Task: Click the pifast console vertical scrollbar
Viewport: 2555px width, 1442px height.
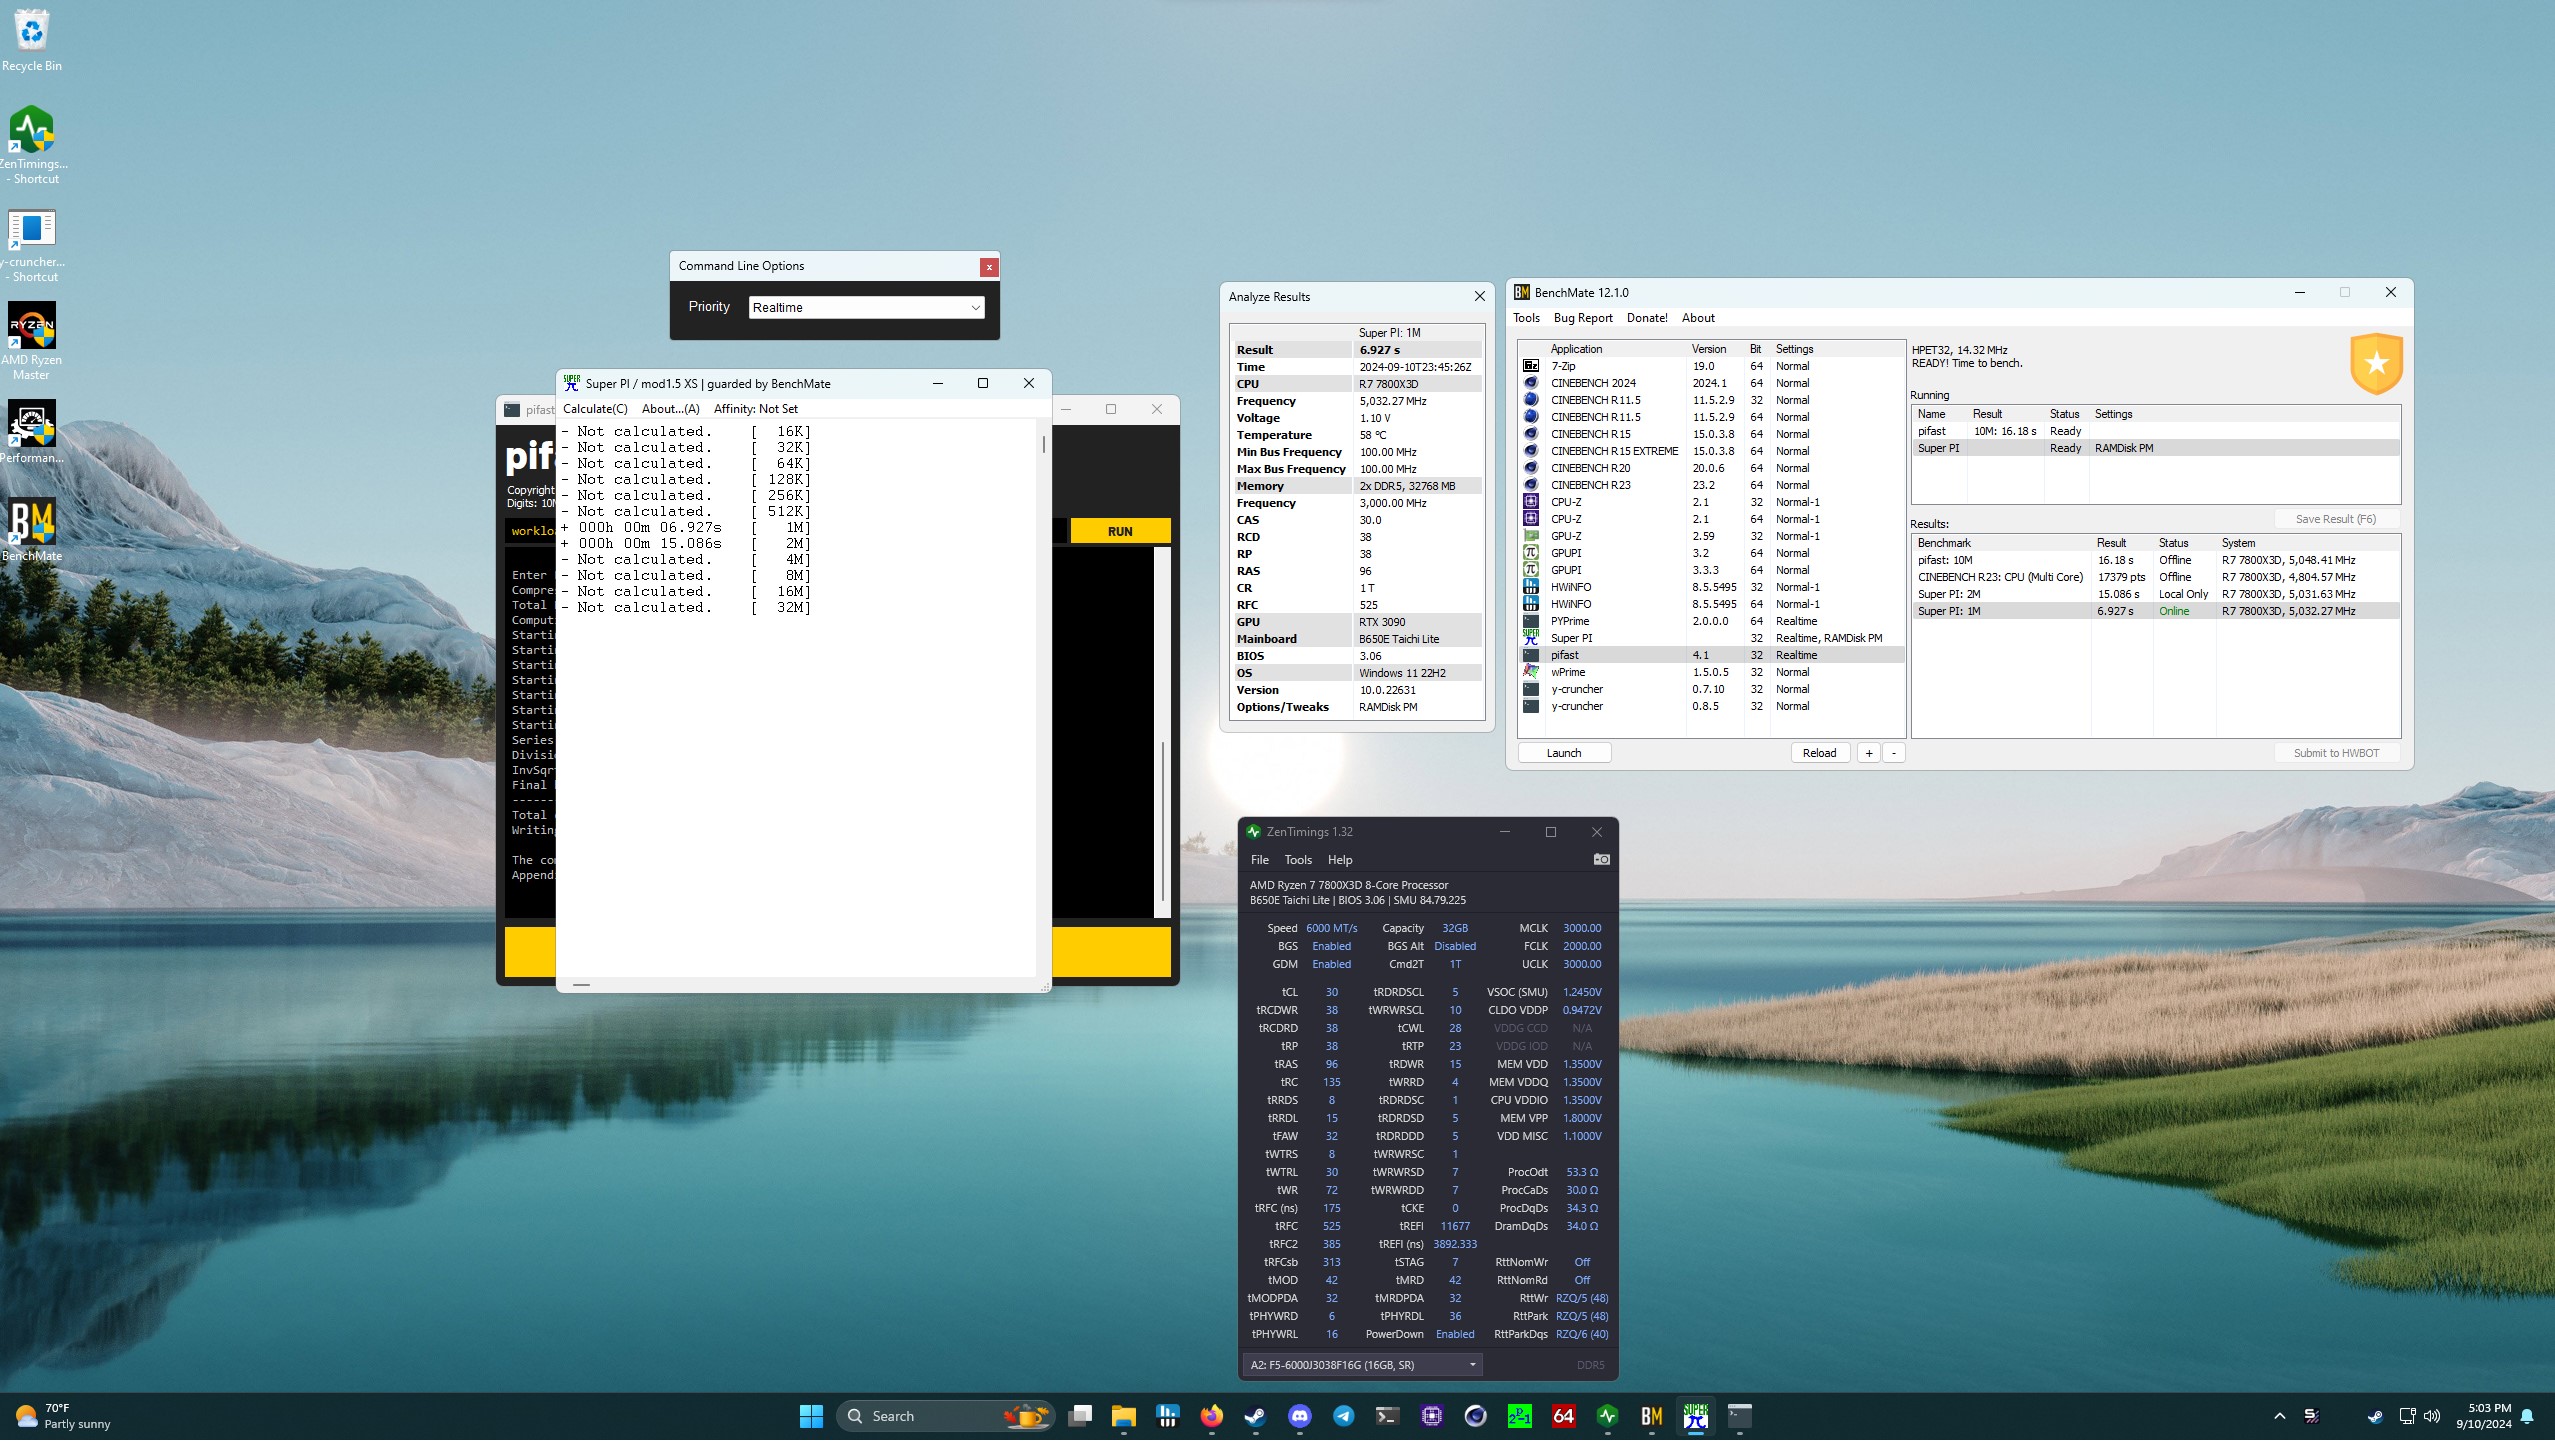Action: pos(1162,732)
